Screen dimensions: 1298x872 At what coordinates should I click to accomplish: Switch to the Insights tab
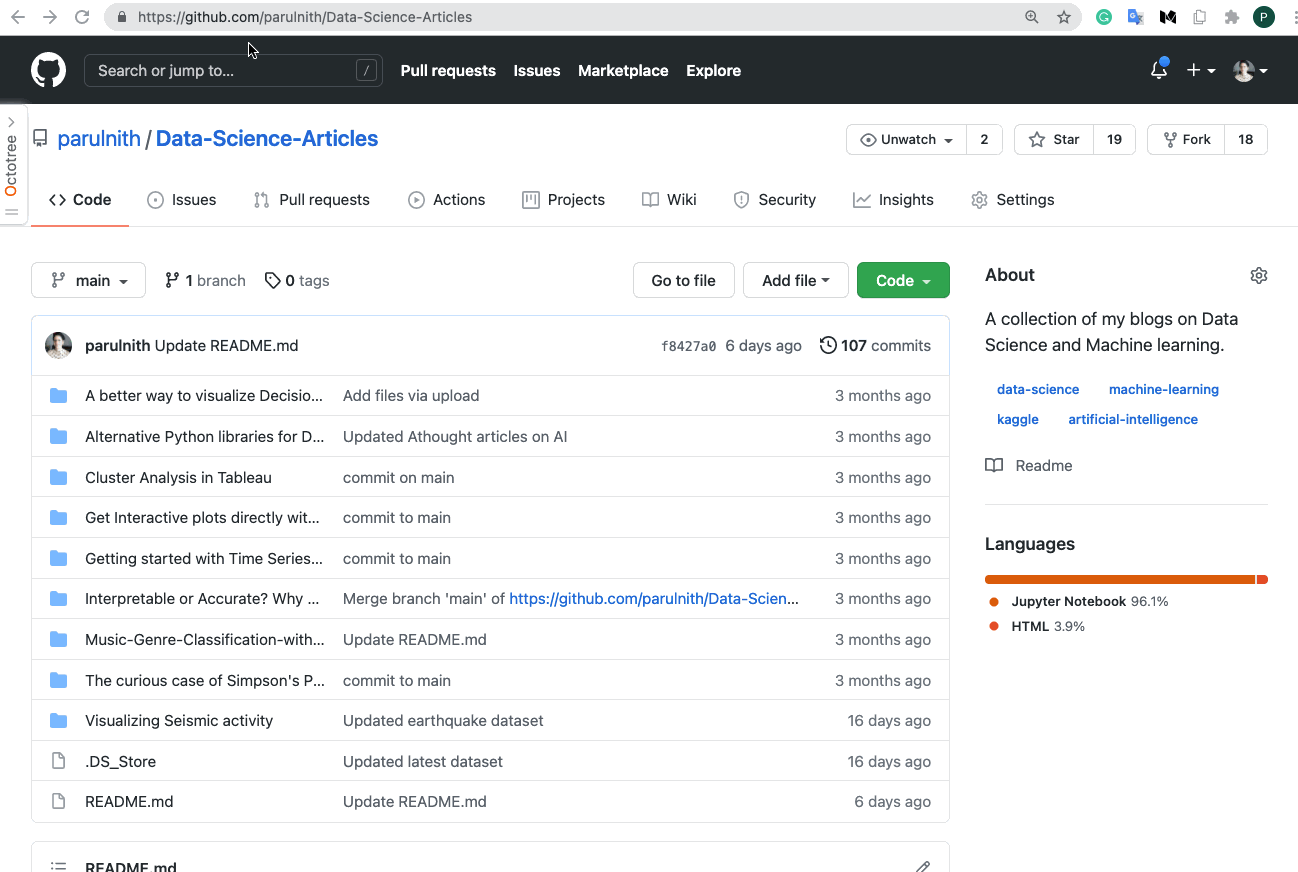(893, 200)
